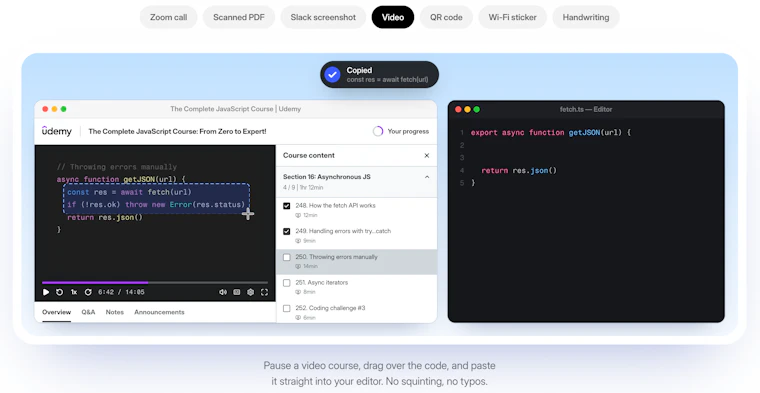Collapse Section 16 Asynchronous JS chevron
The width and height of the screenshot is (760, 393).
pos(427,177)
